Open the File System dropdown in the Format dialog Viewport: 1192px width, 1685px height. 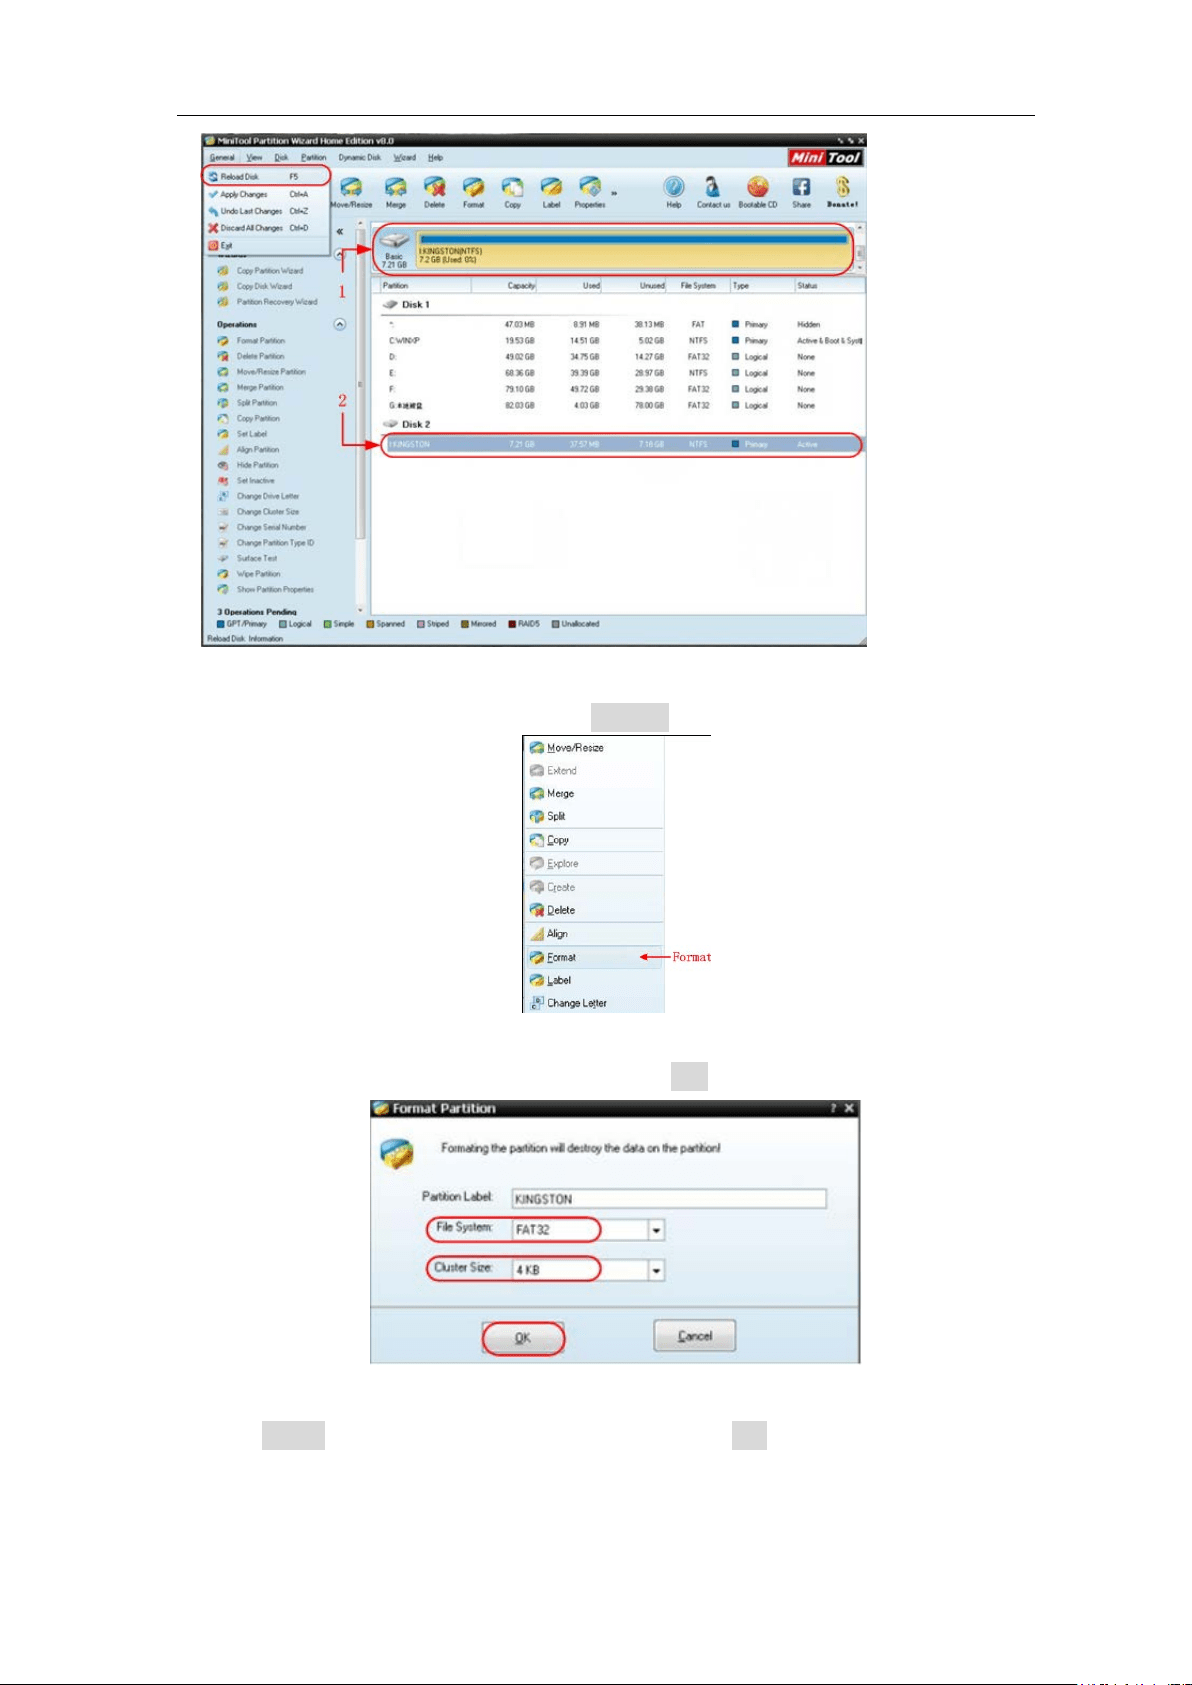657,1230
